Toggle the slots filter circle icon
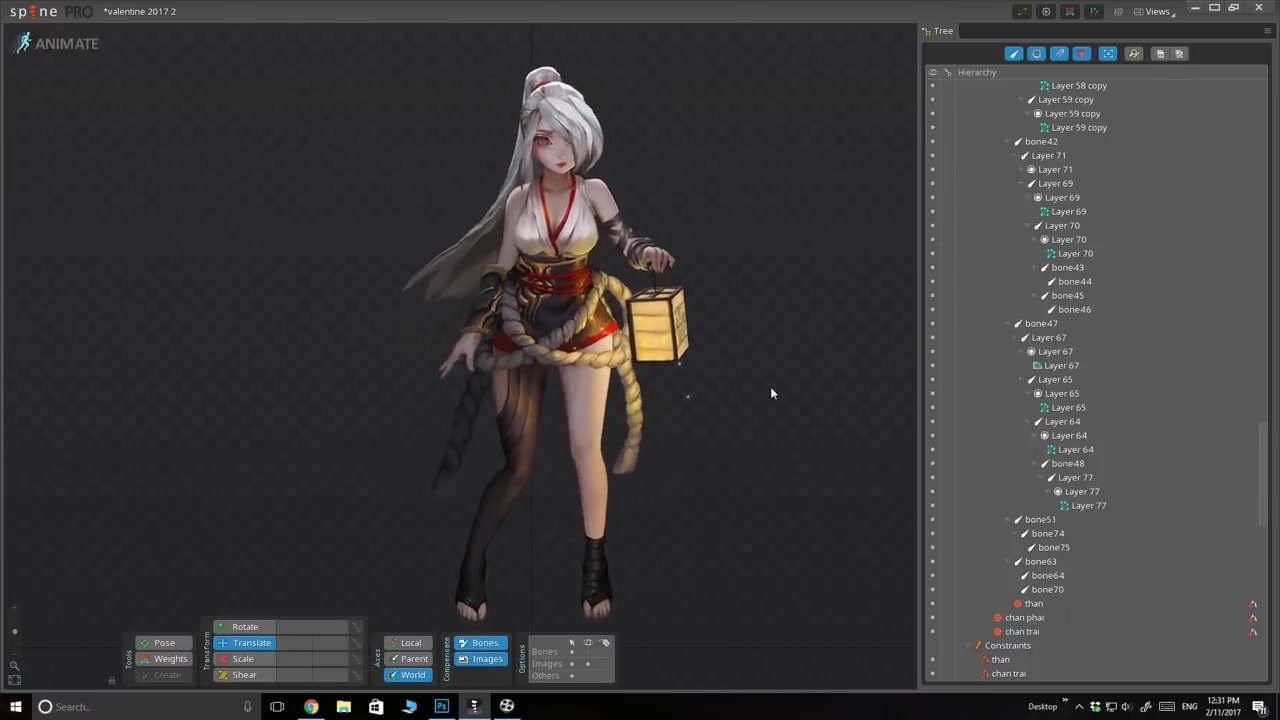The width and height of the screenshot is (1280, 720). pos(1036,54)
